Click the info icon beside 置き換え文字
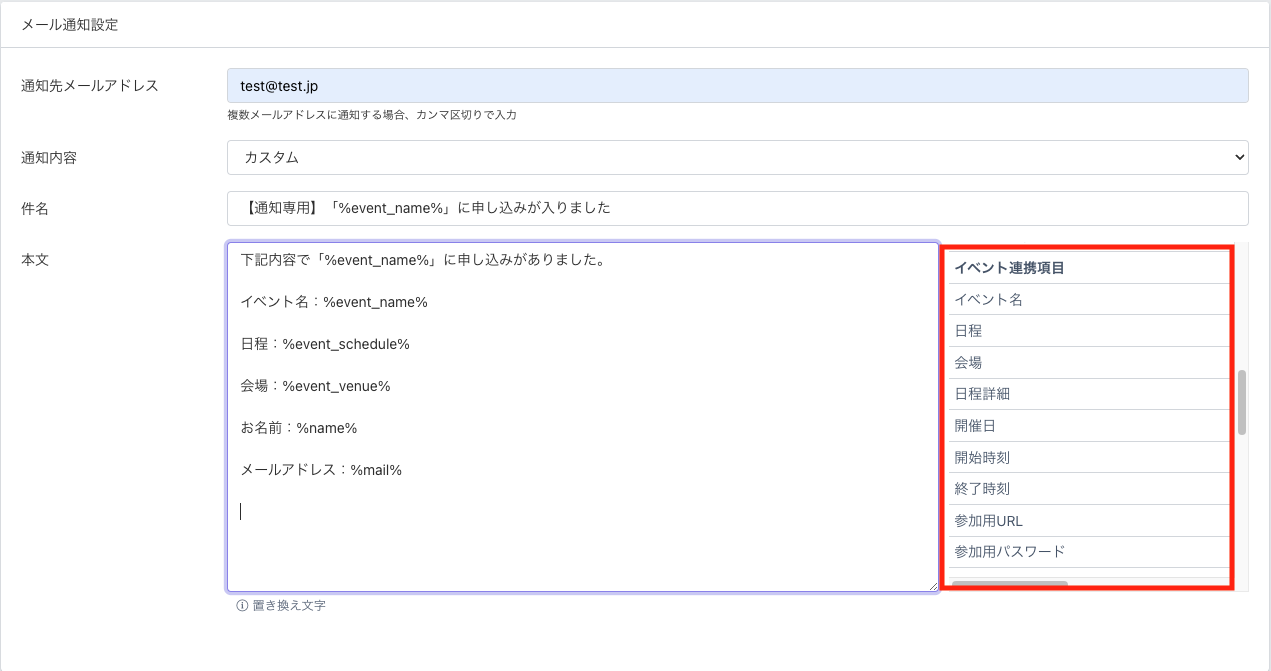 pyautogui.click(x=241, y=605)
